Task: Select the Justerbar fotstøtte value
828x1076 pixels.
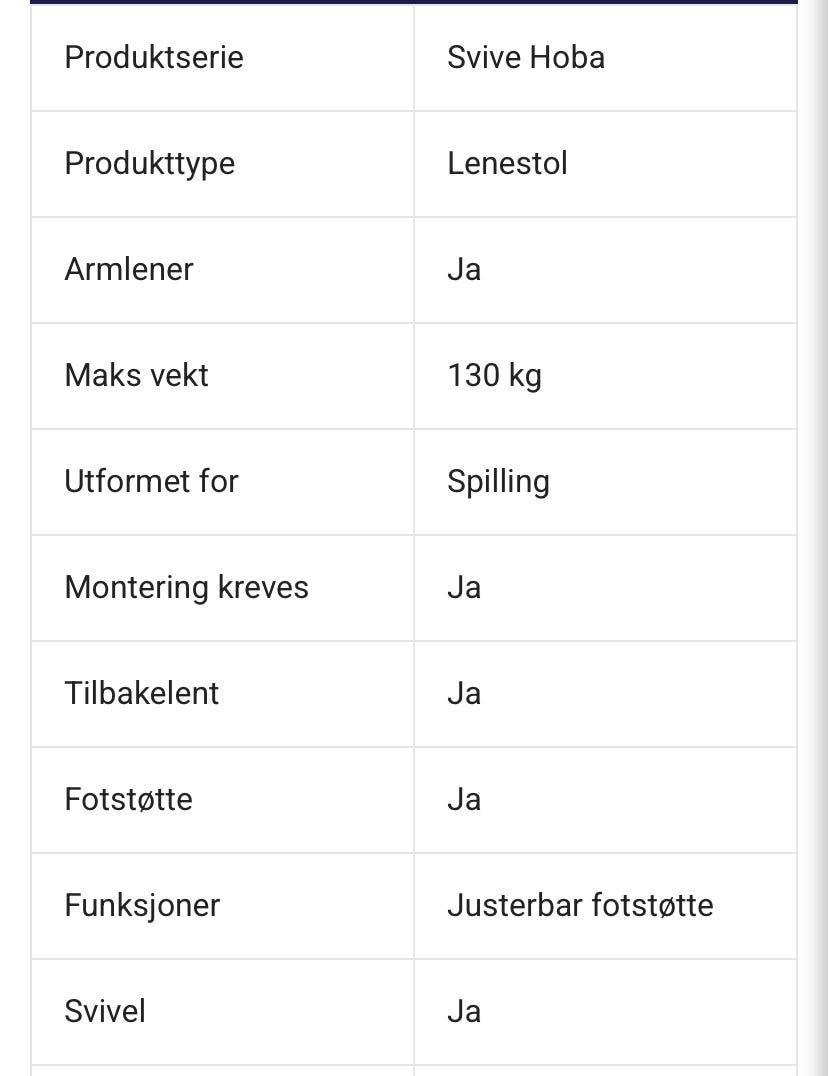Action: pos(580,905)
